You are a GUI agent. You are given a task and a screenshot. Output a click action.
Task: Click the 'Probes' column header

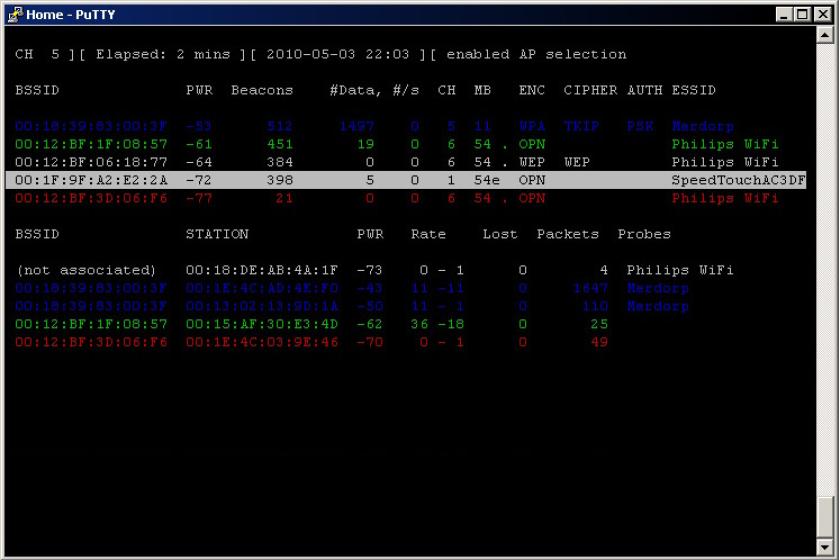[x=644, y=234]
